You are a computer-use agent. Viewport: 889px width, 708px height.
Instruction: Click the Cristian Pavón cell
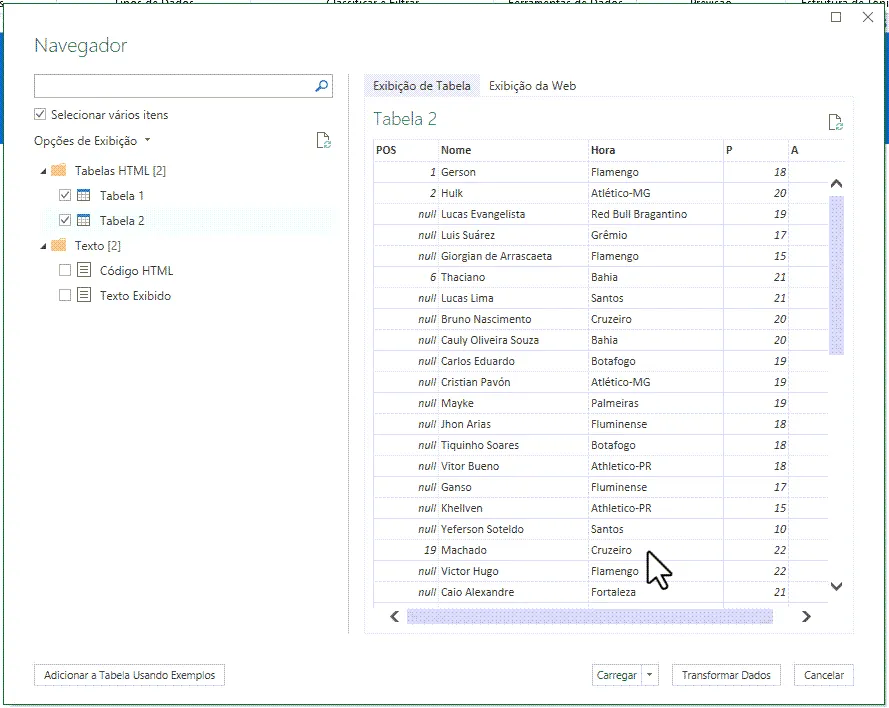point(514,381)
